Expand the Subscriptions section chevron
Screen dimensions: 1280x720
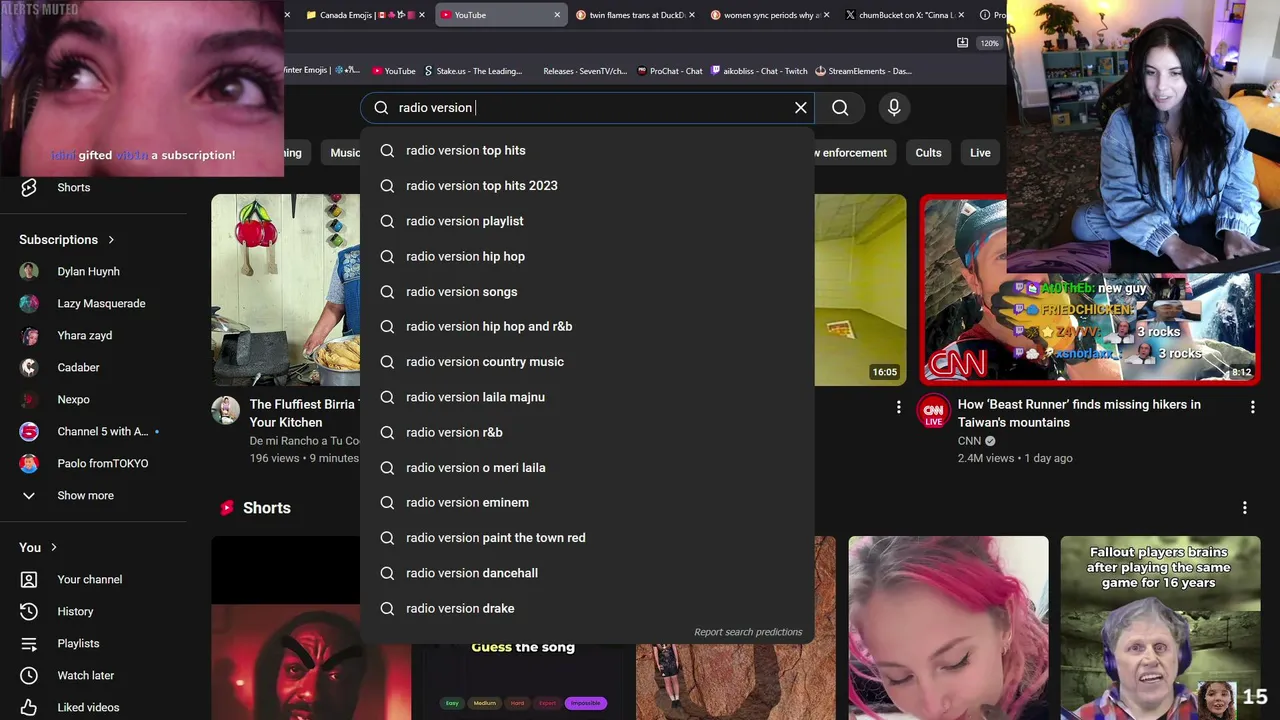click(111, 240)
